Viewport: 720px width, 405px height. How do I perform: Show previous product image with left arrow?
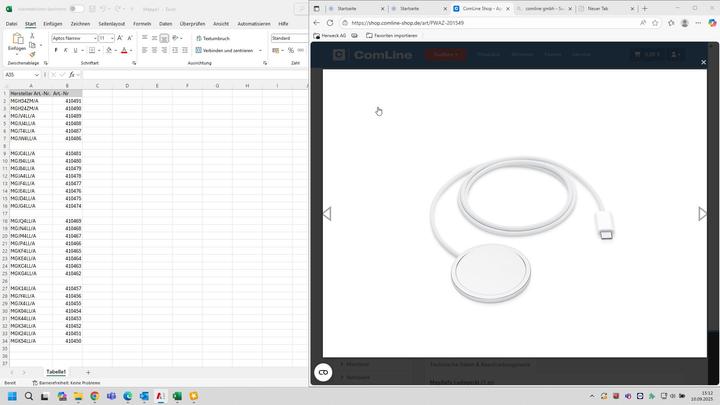(327, 214)
